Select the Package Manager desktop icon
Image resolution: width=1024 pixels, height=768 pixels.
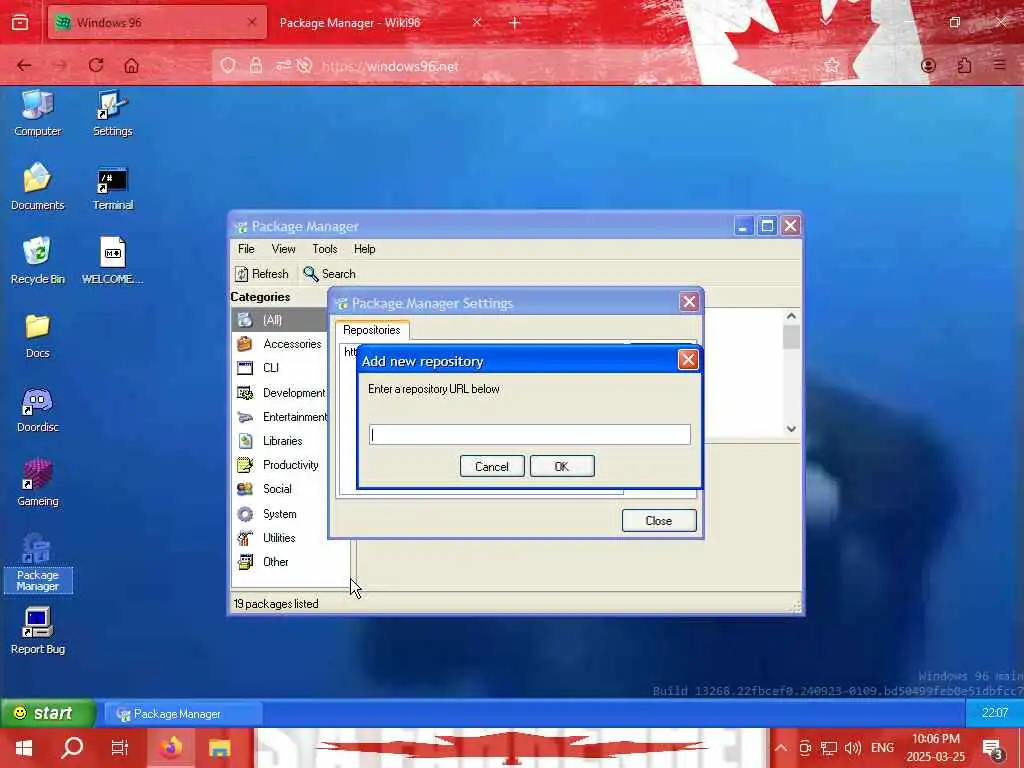point(37,563)
